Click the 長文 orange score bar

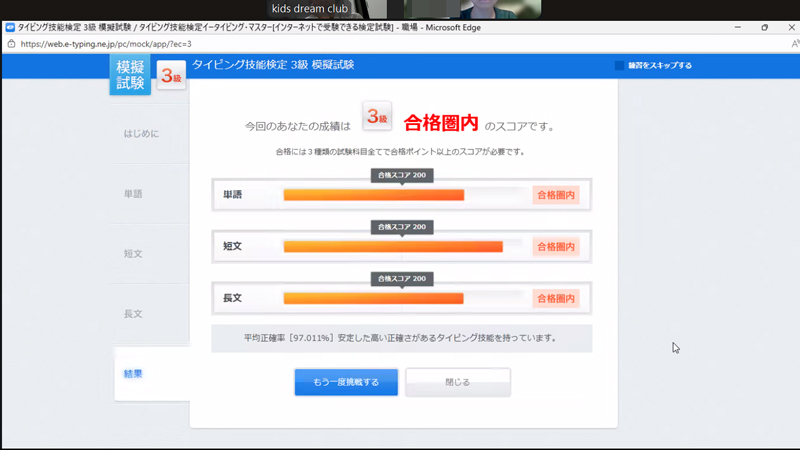(x=373, y=298)
